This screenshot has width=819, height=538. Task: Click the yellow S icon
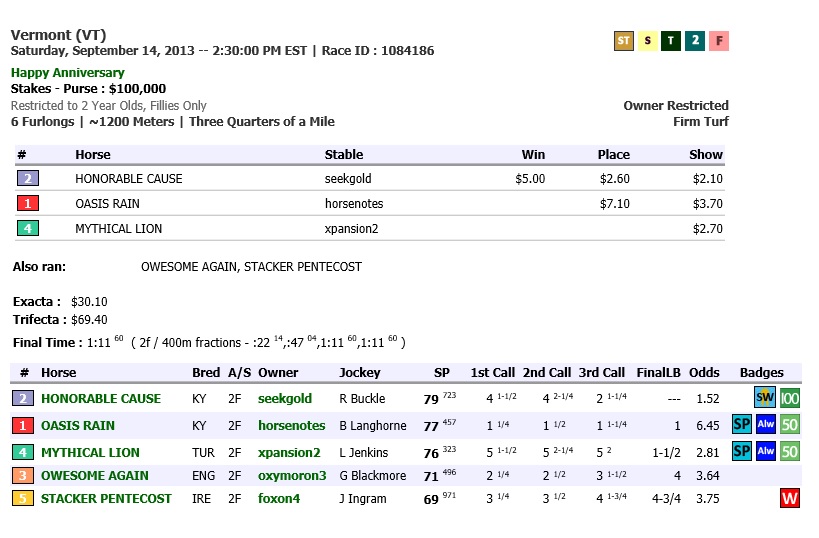[648, 41]
